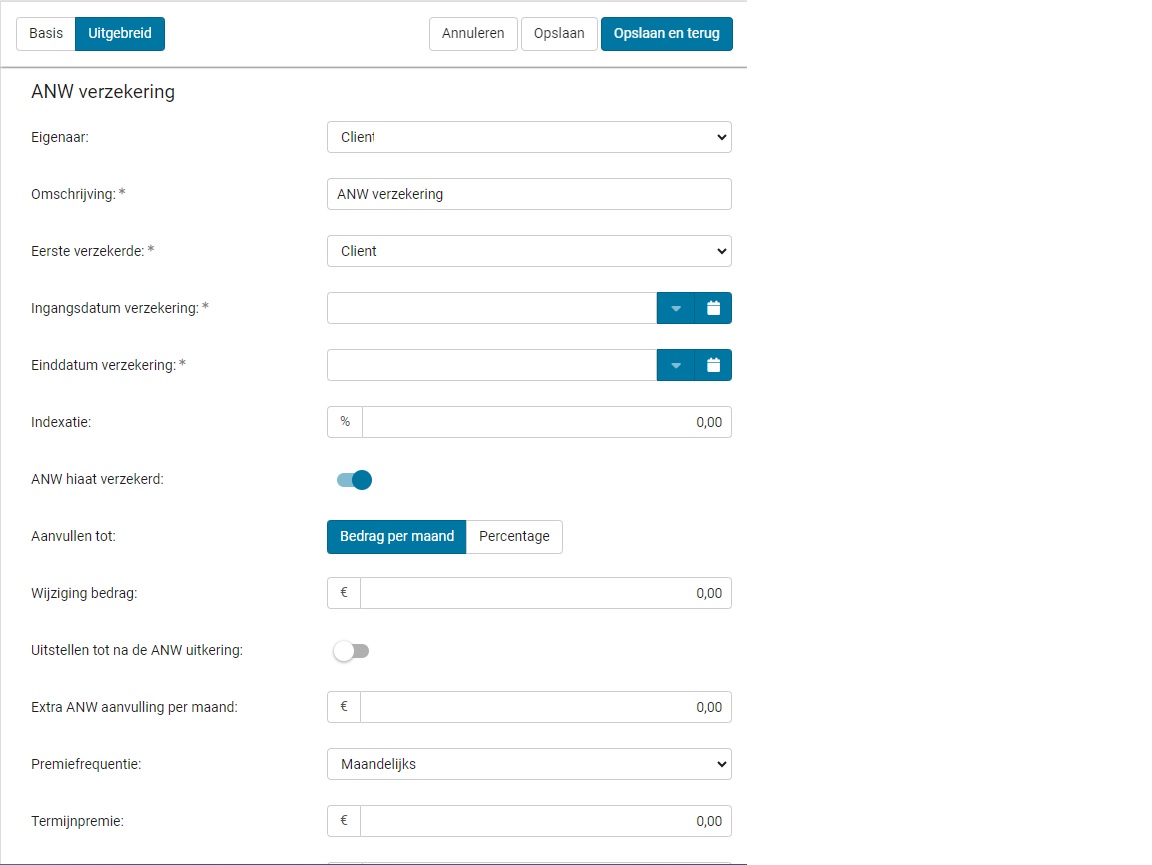Click the 'ANW verzekering' section heading
This screenshot has width=1152, height=865.
(103, 92)
